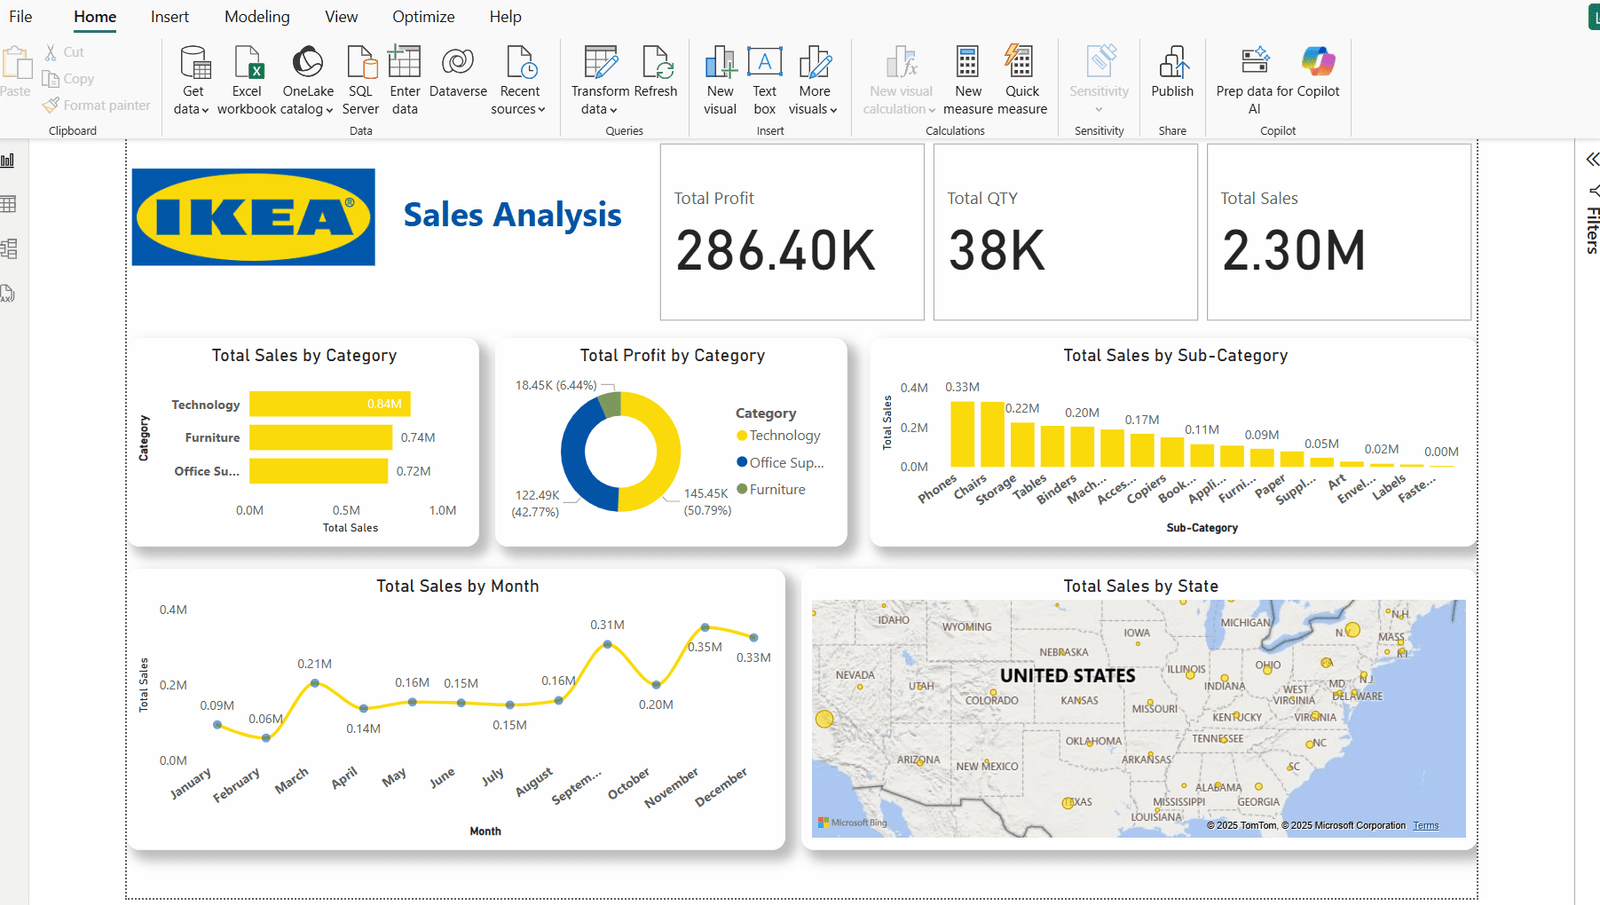The width and height of the screenshot is (1600, 905).
Task: Insert a Text box
Action: pyautogui.click(x=764, y=63)
